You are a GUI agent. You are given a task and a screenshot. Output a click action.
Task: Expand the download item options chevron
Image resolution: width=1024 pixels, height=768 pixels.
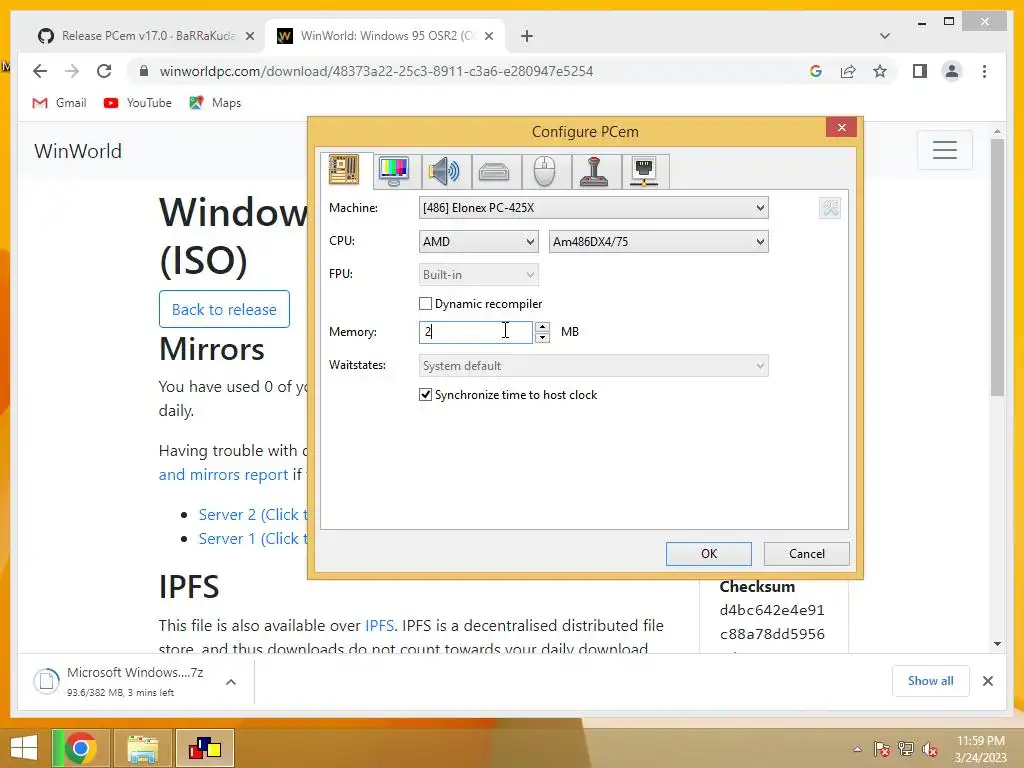(231, 682)
